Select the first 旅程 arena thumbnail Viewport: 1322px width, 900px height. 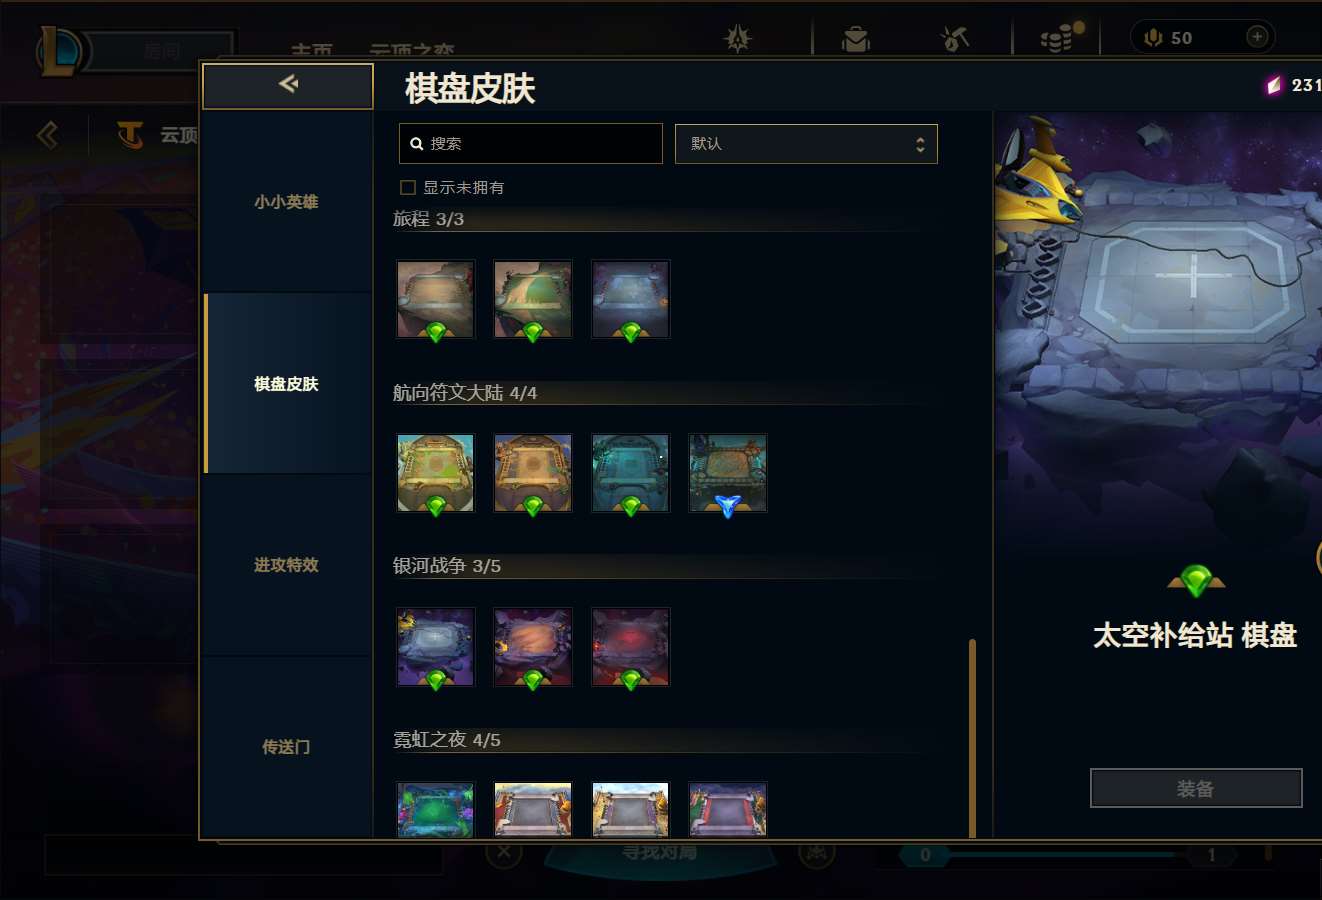tap(435, 300)
